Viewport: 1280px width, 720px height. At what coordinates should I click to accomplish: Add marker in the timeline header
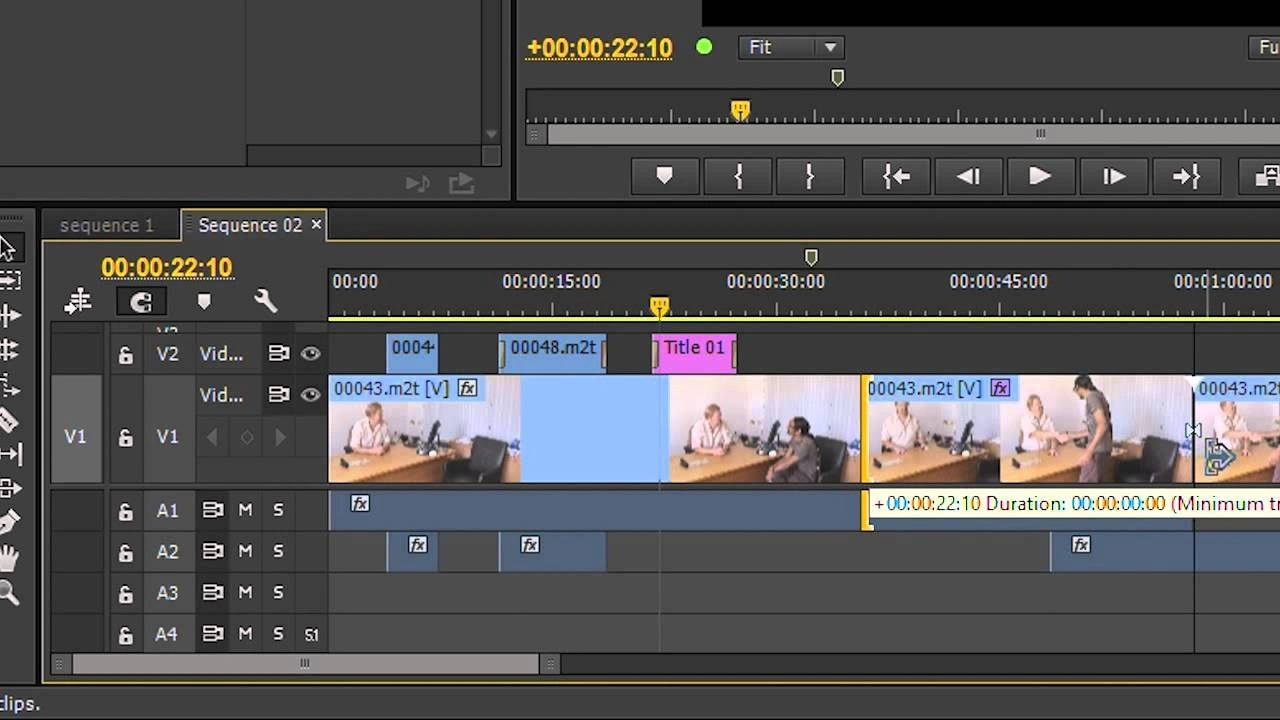coord(204,301)
